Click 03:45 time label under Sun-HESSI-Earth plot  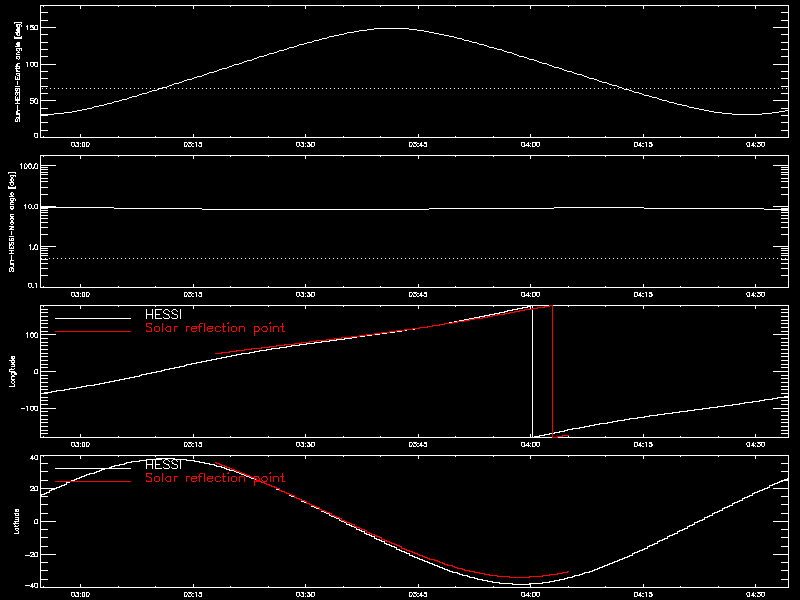coord(418,144)
